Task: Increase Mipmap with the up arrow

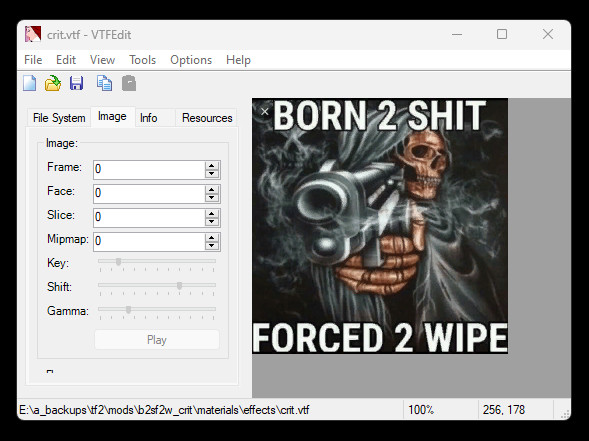Action: pyautogui.click(x=212, y=237)
